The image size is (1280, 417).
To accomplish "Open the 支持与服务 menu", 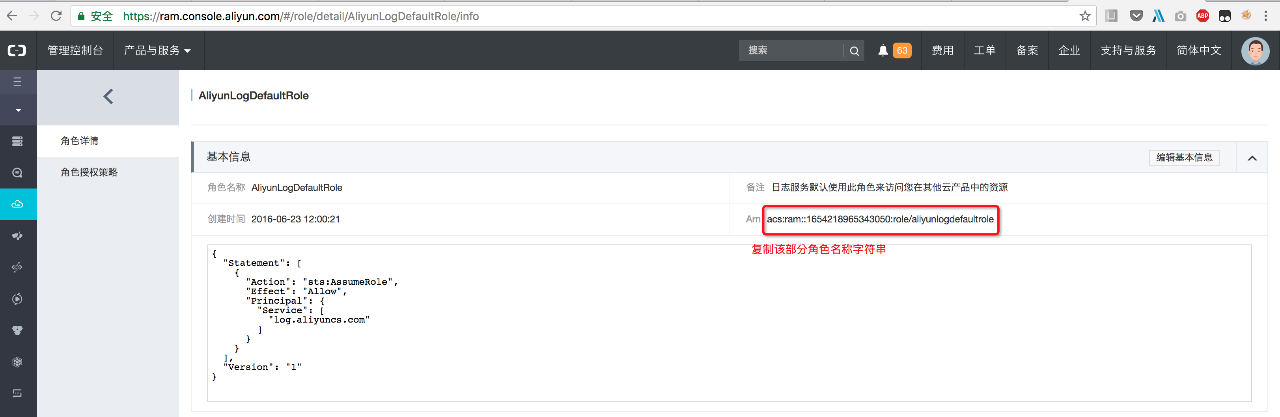I will (x=1128, y=50).
